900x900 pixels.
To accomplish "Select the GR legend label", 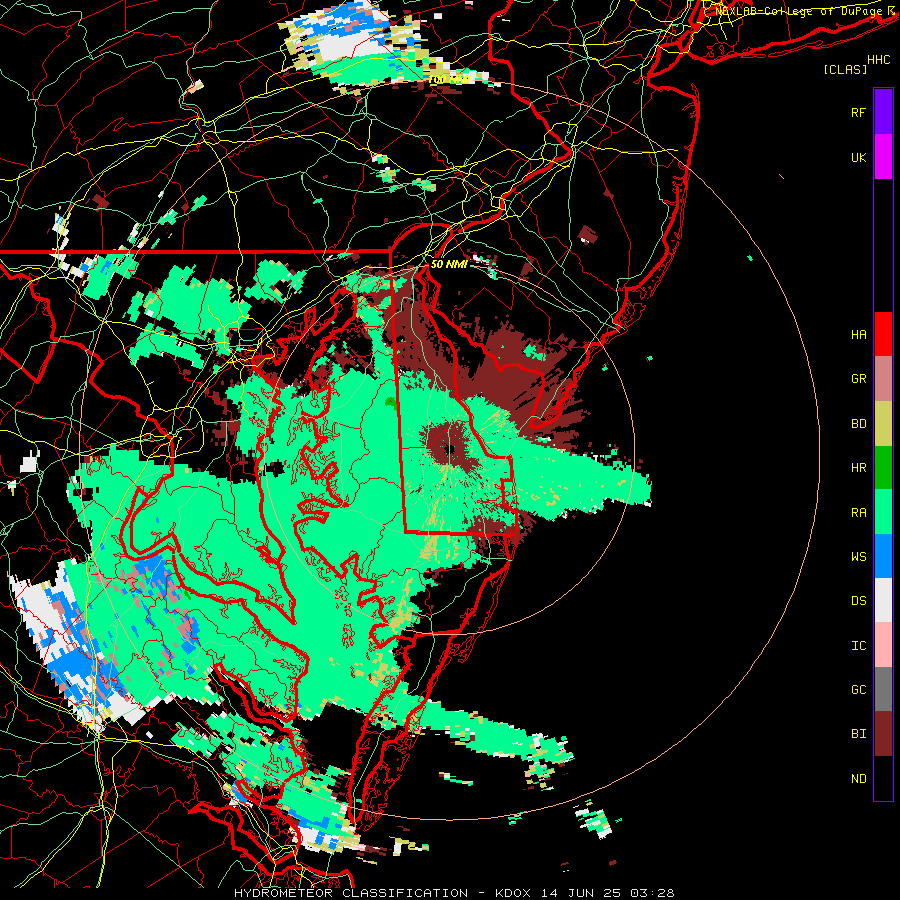I will tap(858, 379).
